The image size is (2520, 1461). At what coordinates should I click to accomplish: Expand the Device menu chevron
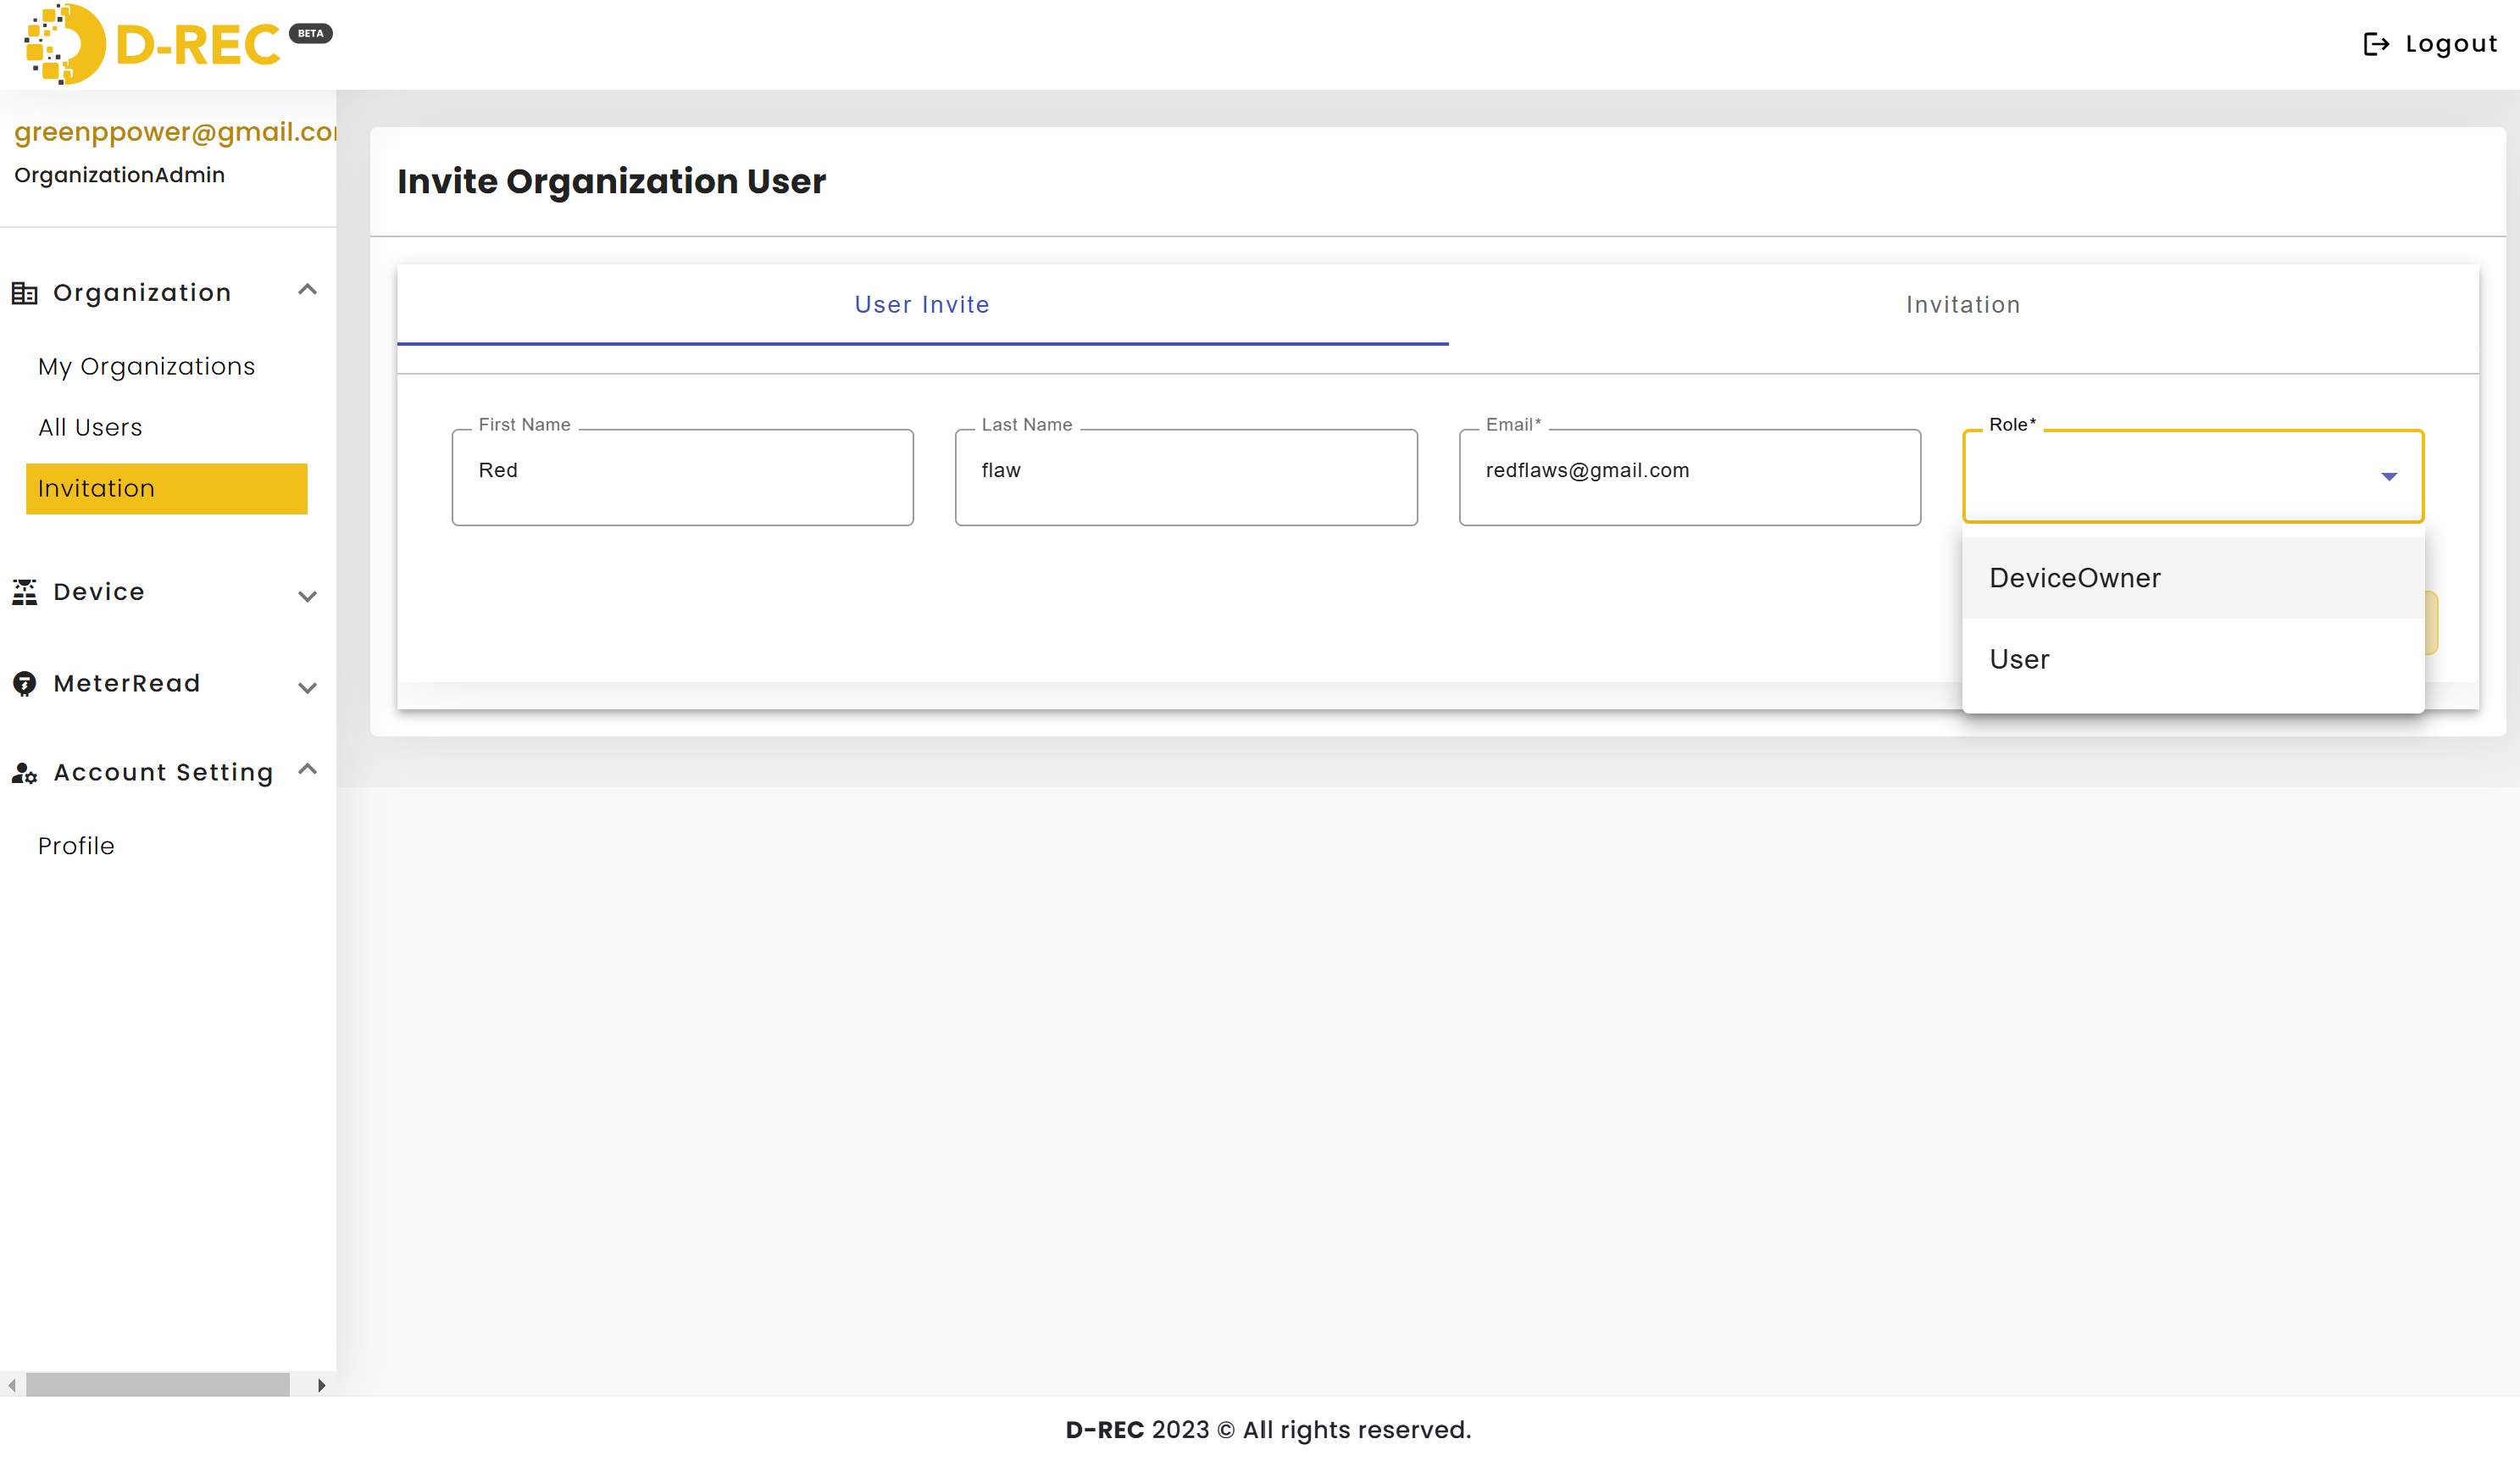pyautogui.click(x=307, y=597)
